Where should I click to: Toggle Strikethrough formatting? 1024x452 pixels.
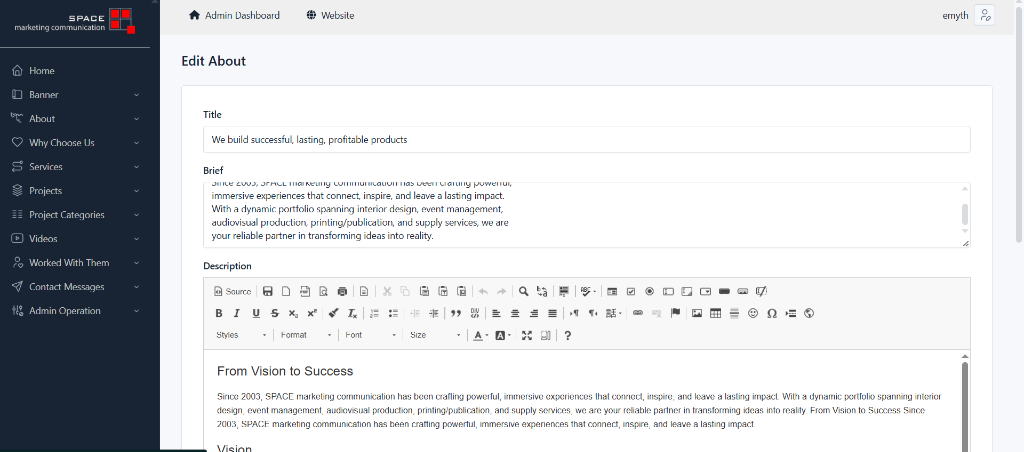275,314
